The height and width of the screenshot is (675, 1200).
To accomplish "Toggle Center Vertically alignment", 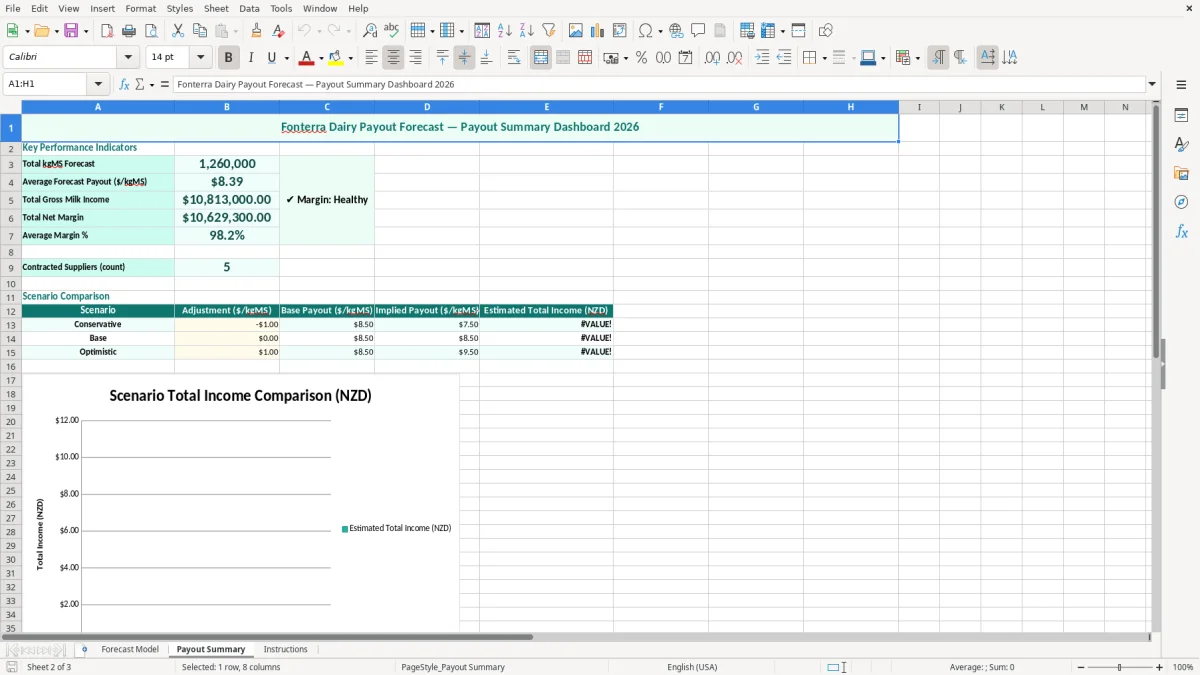I will coord(465,58).
